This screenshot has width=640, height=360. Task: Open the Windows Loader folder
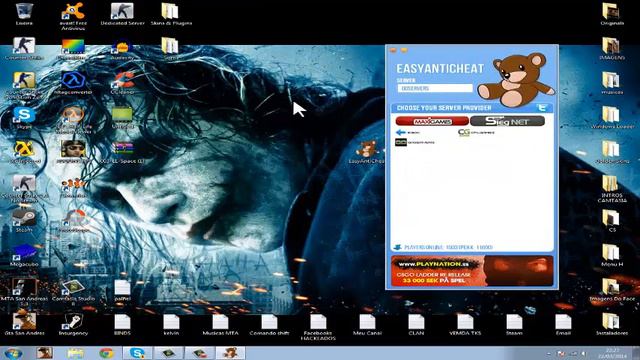click(x=611, y=118)
